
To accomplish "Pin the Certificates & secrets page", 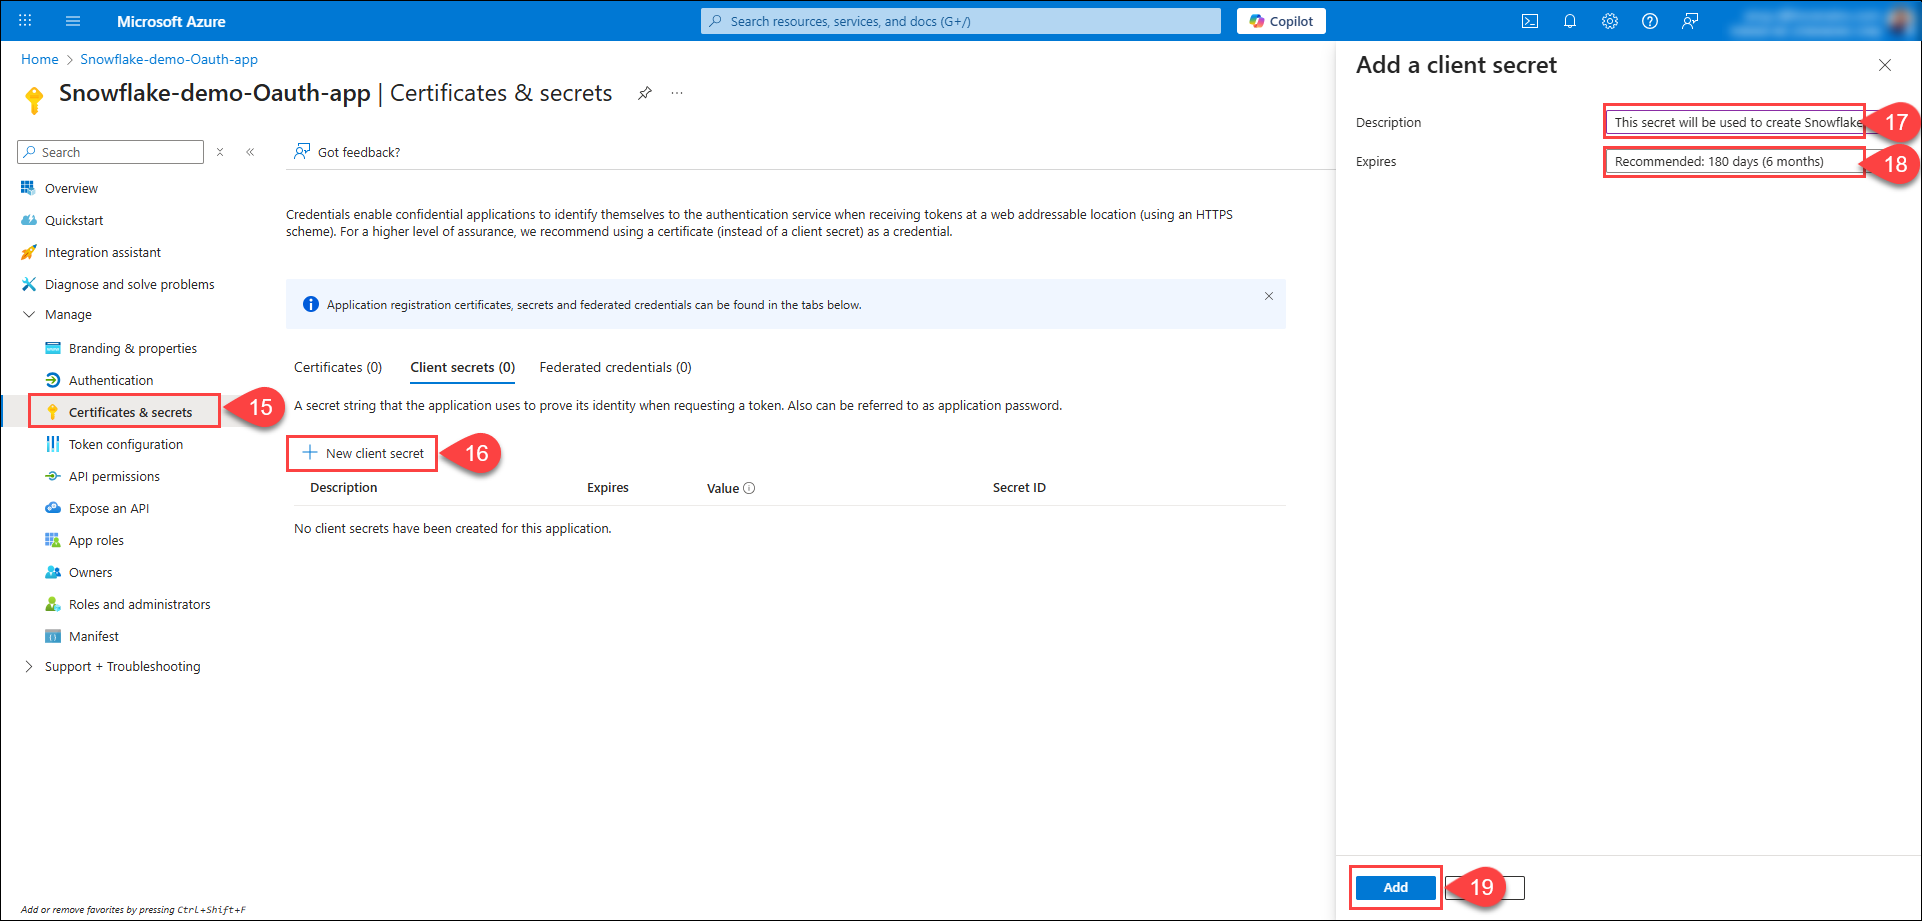I will pos(645,93).
